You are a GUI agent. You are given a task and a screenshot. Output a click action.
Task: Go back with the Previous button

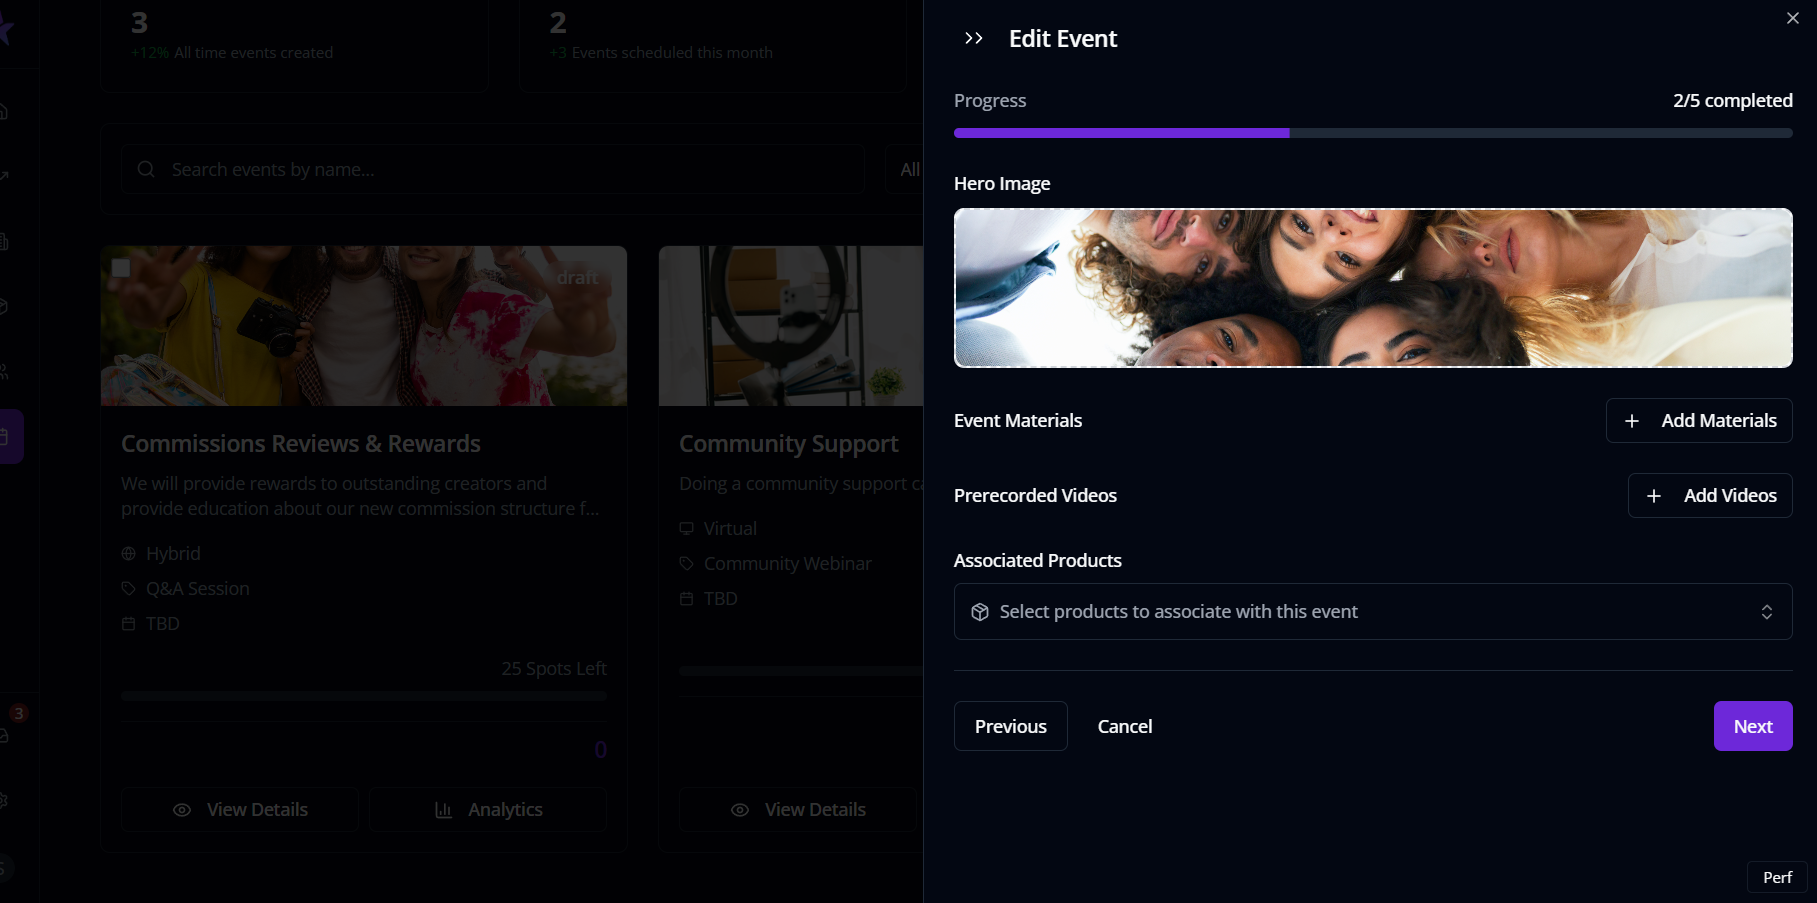point(1011,726)
